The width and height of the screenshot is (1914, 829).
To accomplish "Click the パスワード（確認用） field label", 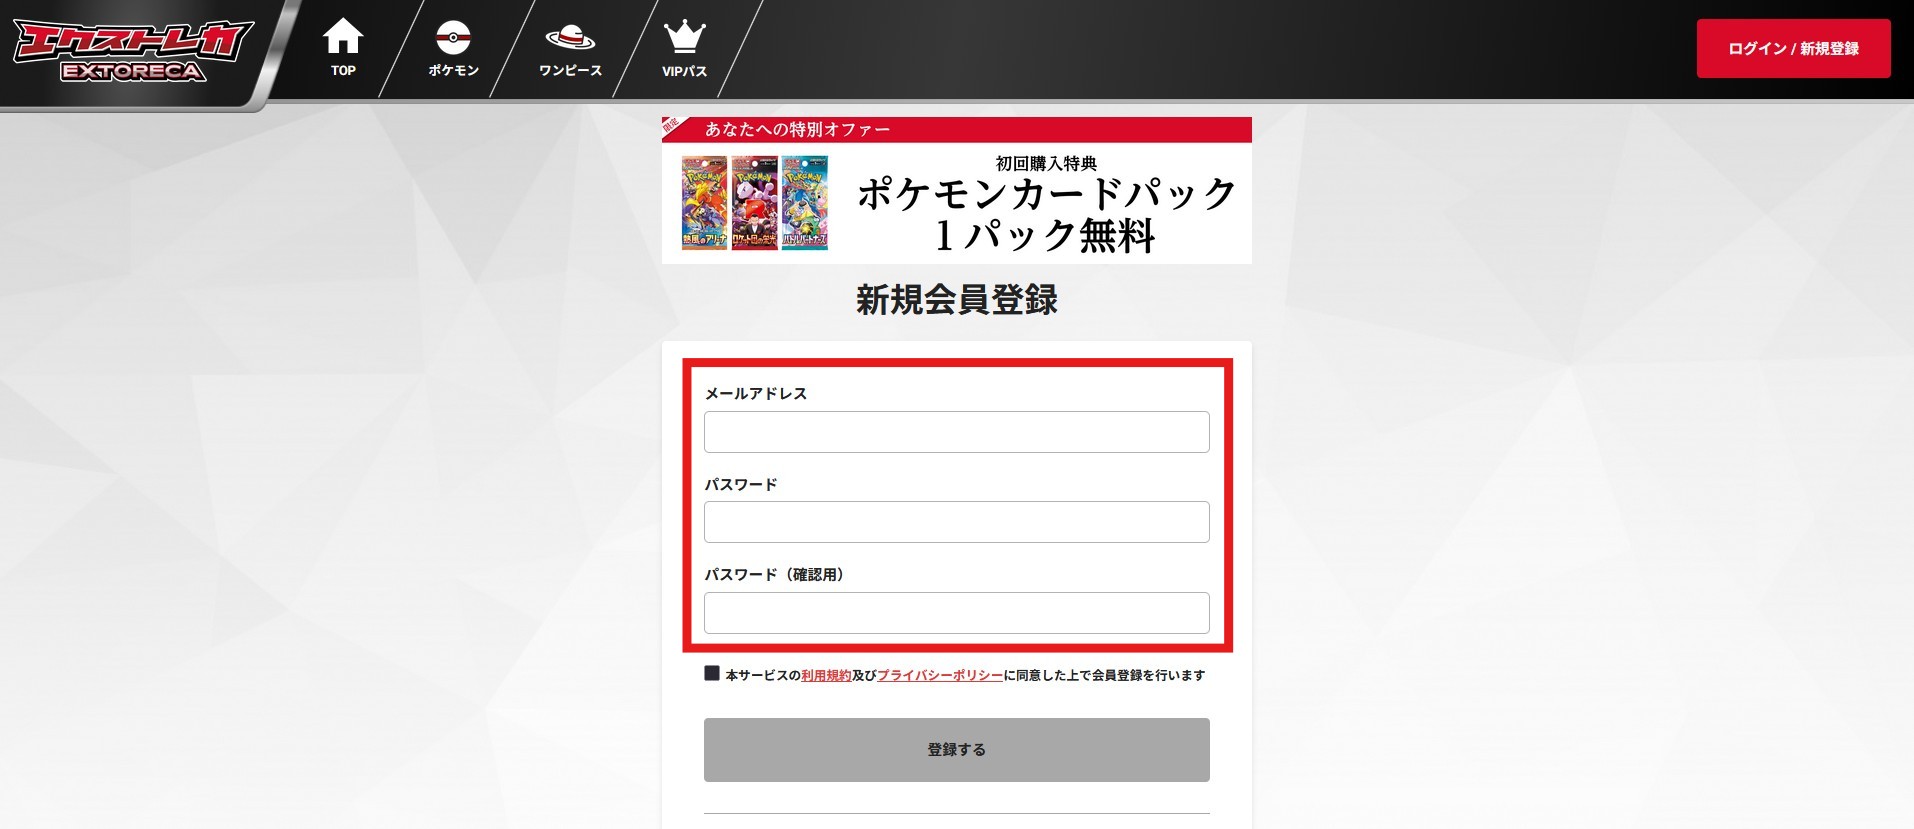I will pos(774,575).
